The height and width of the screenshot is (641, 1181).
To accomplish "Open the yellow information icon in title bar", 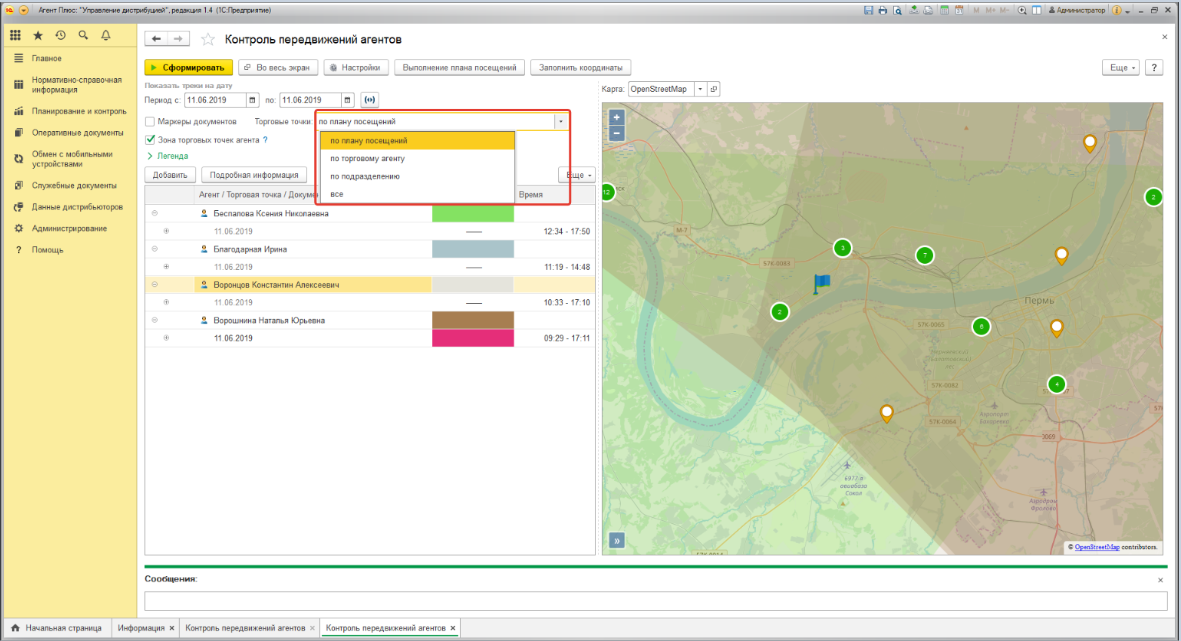I will [x=1117, y=11].
